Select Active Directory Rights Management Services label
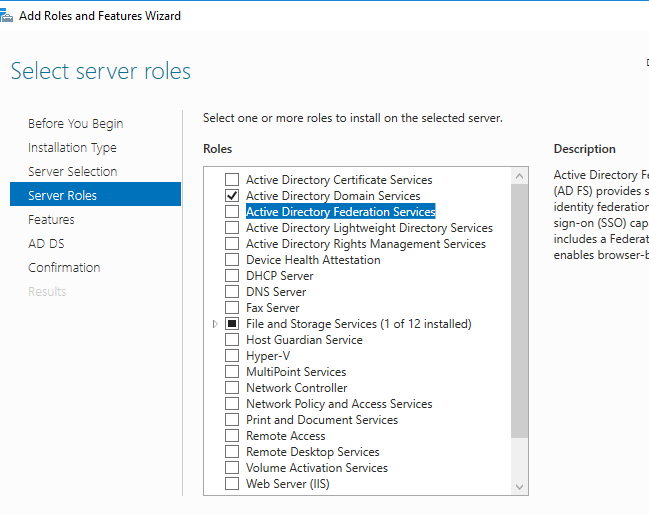Image resolution: width=649 pixels, height=515 pixels. coord(366,244)
